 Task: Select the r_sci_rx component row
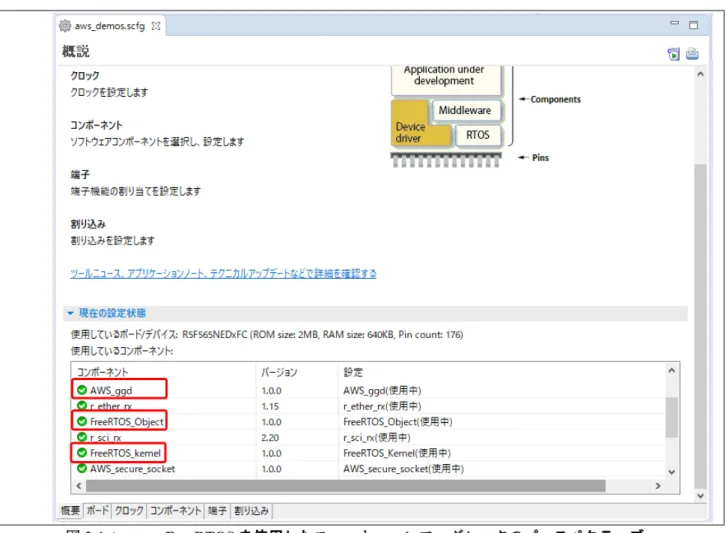tap(368, 437)
